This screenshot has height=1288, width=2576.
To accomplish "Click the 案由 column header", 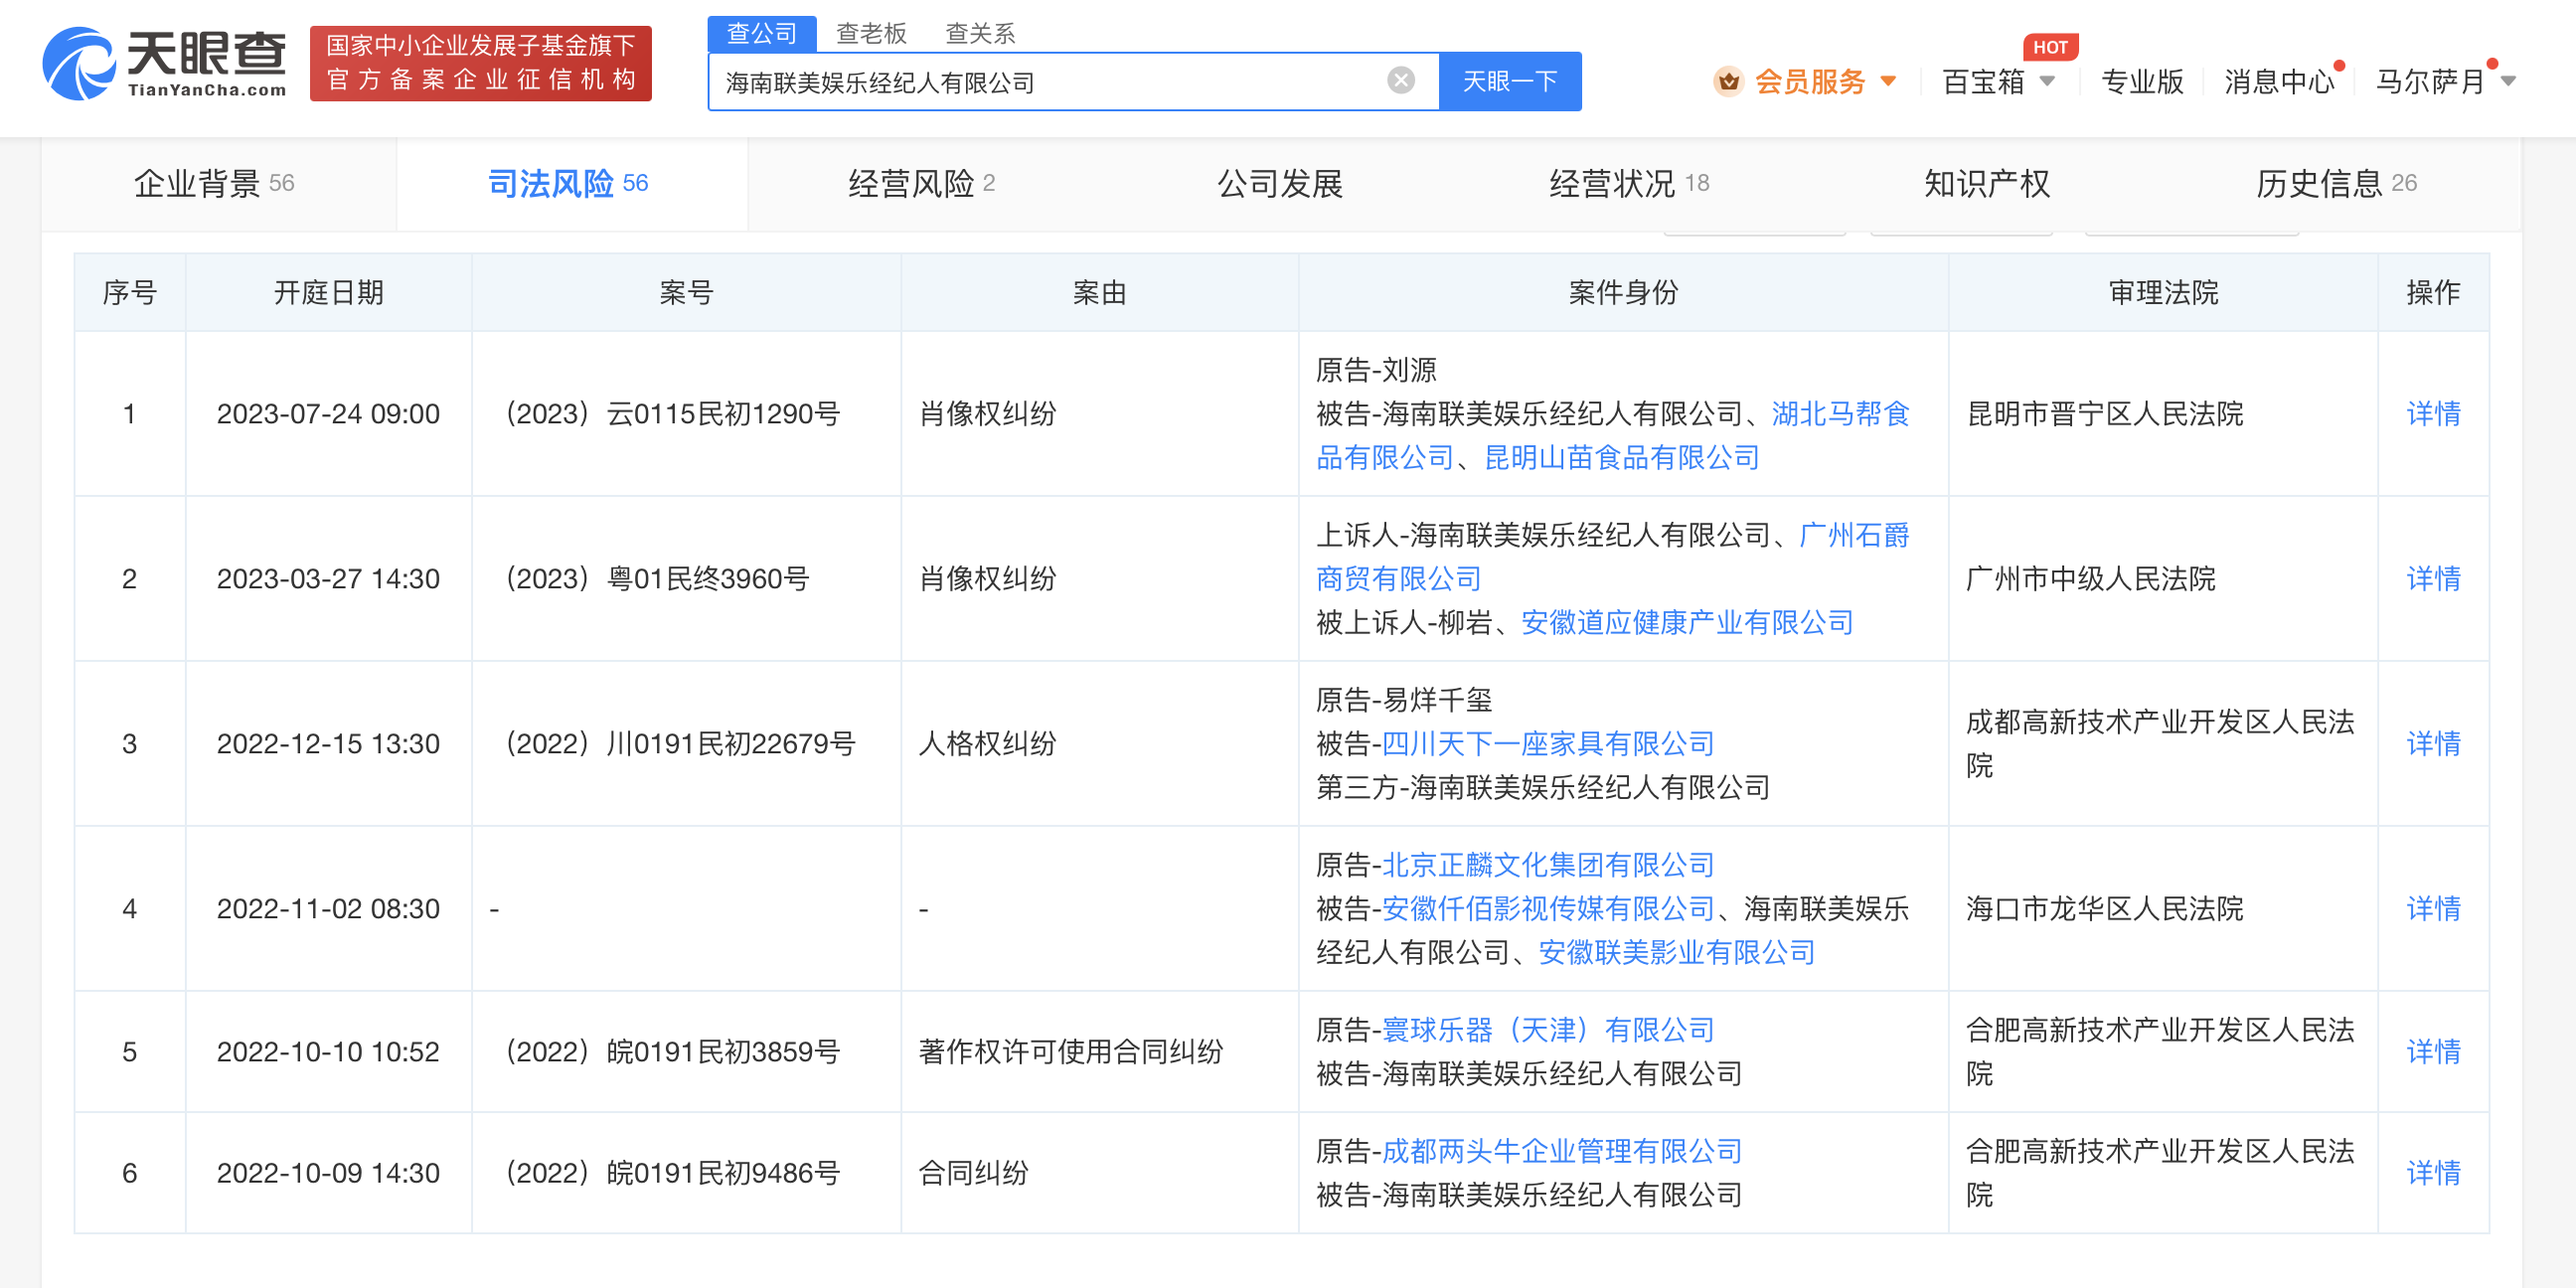I will tap(1099, 292).
